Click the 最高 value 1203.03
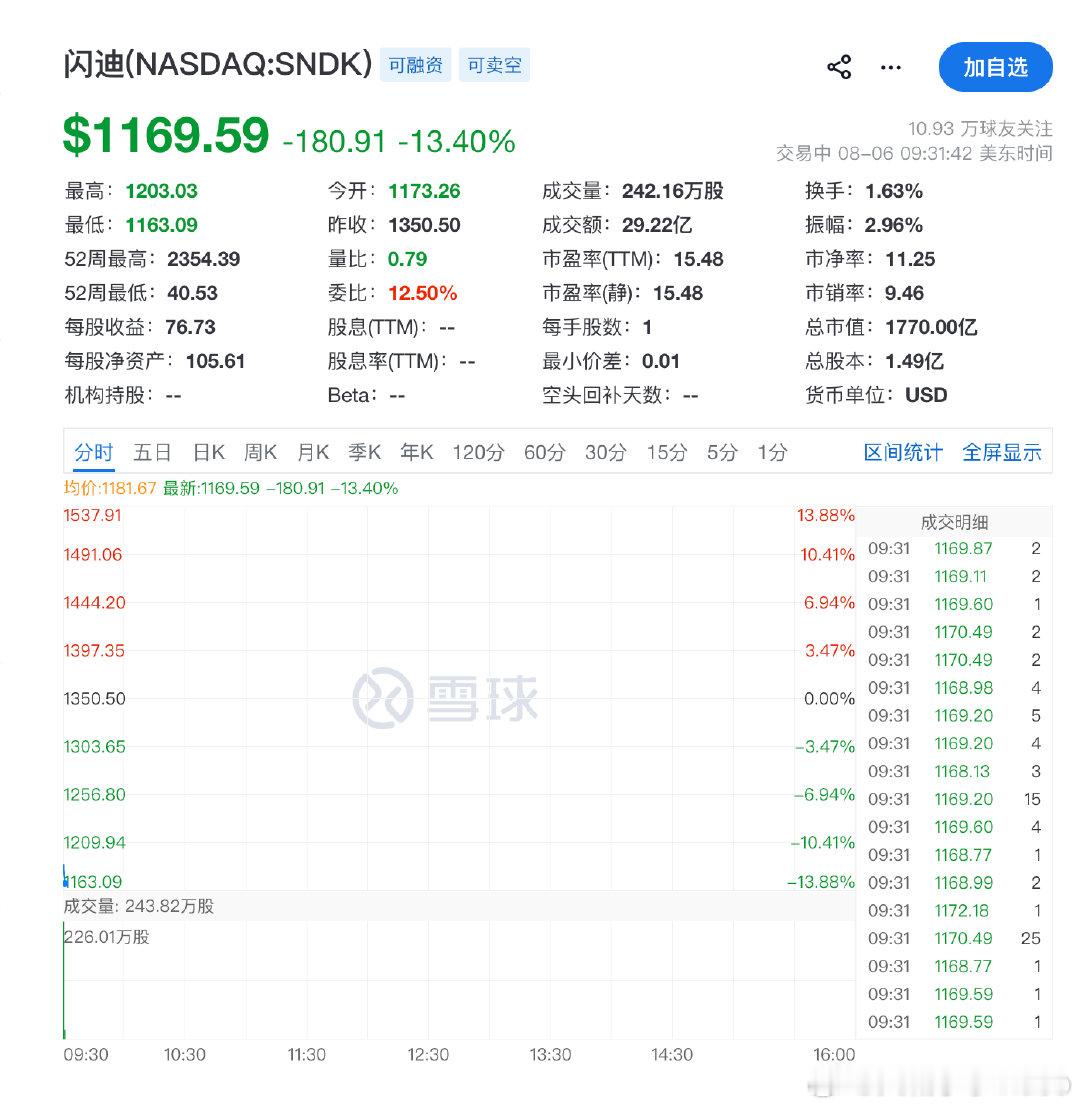Screen dimensions: 1080x1108 pyautogui.click(x=161, y=191)
